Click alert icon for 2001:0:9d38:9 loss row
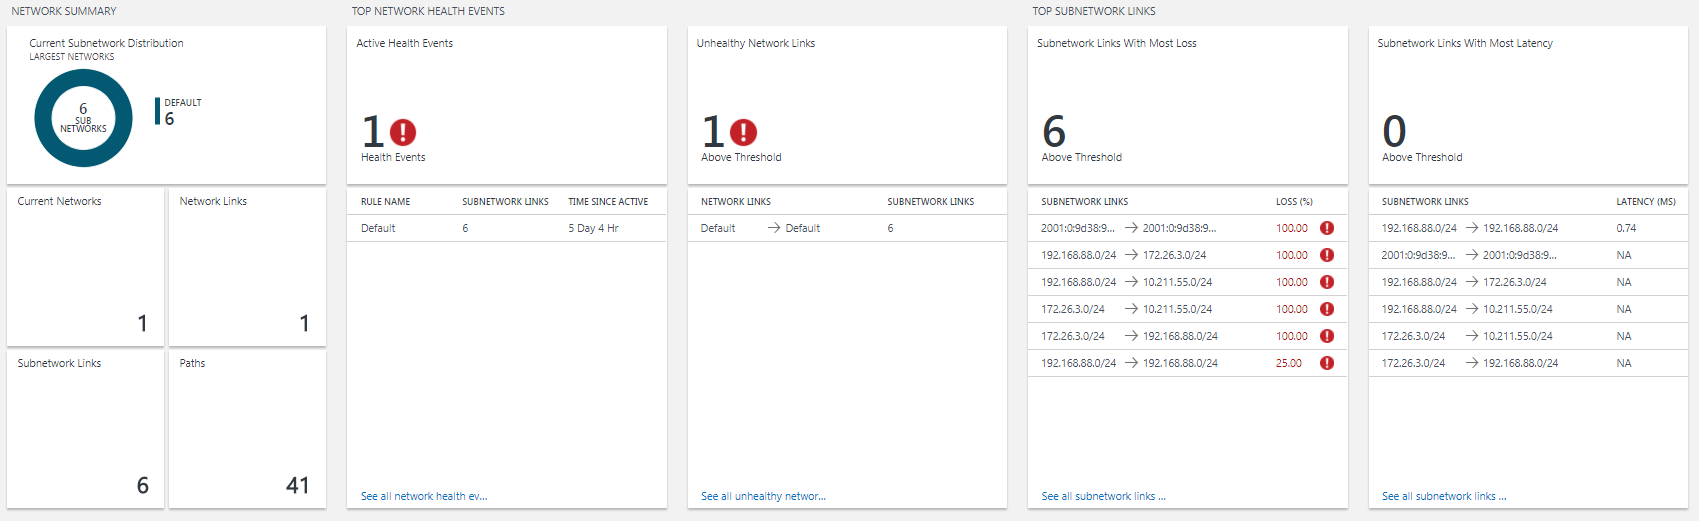The image size is (1699, 521). click(1327, 228)
